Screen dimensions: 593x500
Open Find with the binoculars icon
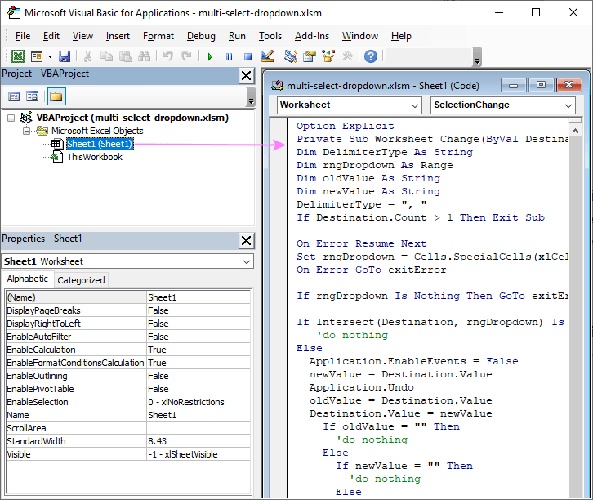(144, 57)
